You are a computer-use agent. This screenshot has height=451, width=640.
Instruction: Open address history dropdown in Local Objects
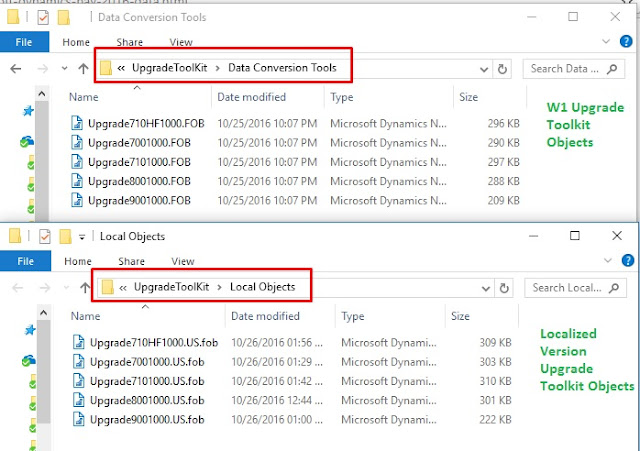[x=486, y=289]
